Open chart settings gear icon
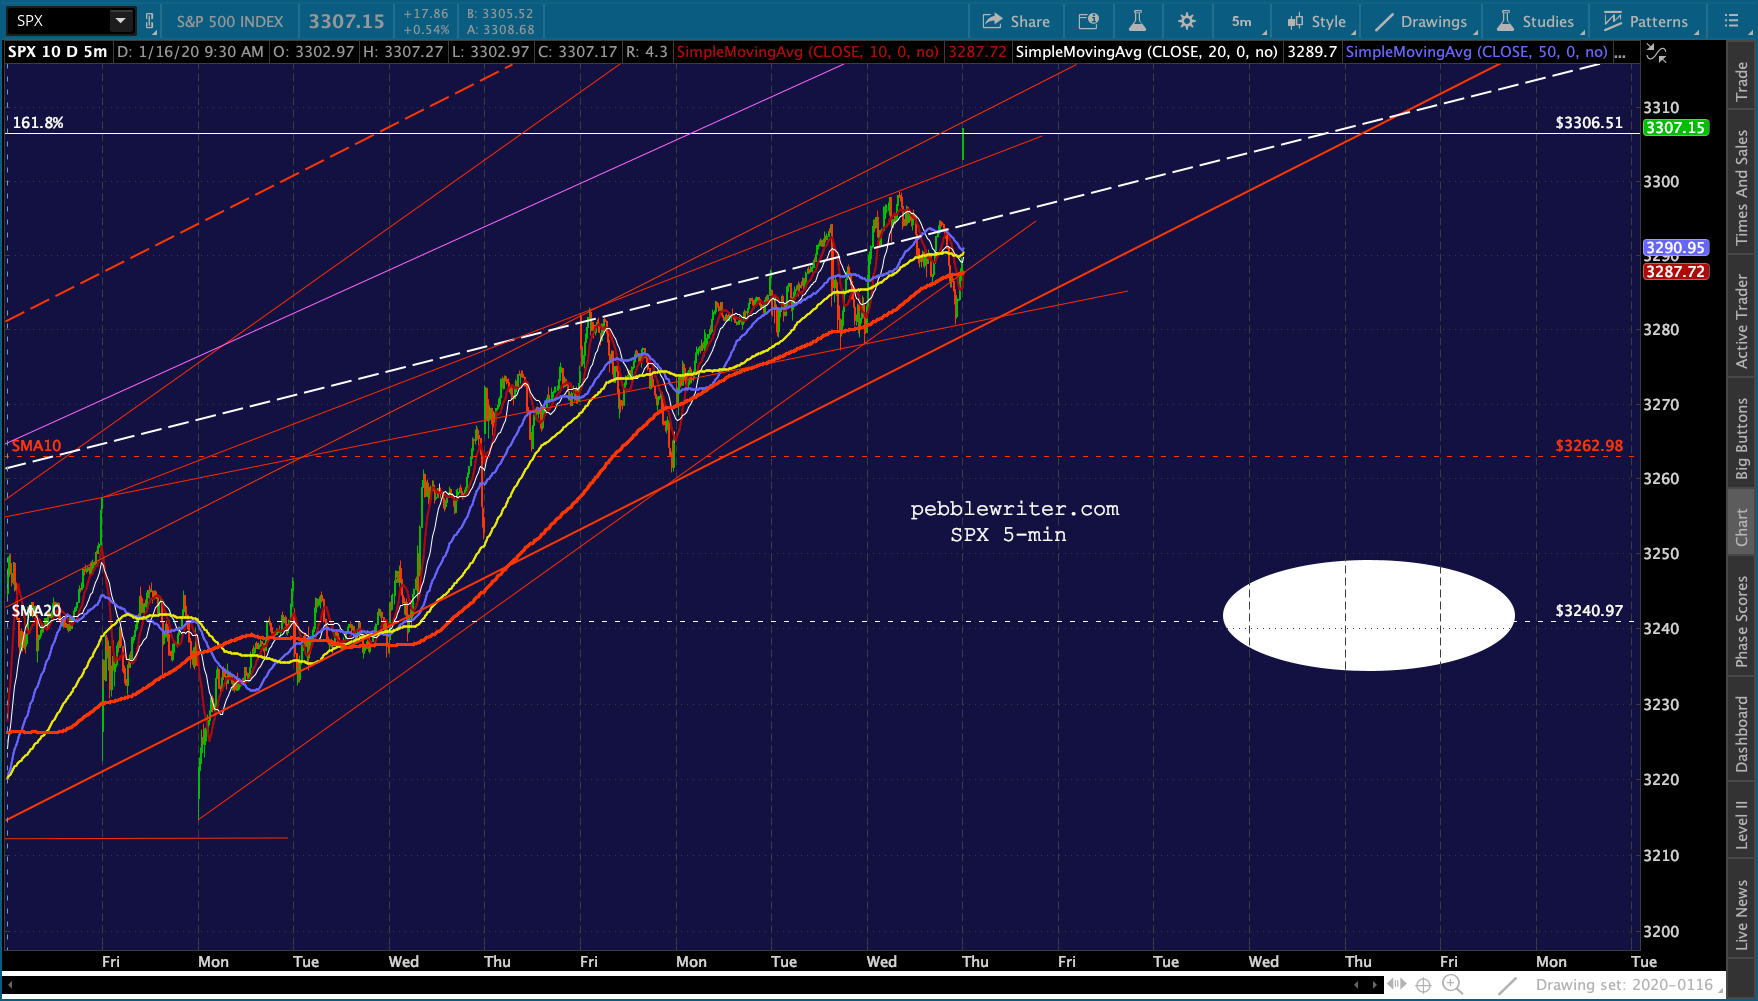This screenshot has width=1758, height=1001. [x=1187, y=21]
